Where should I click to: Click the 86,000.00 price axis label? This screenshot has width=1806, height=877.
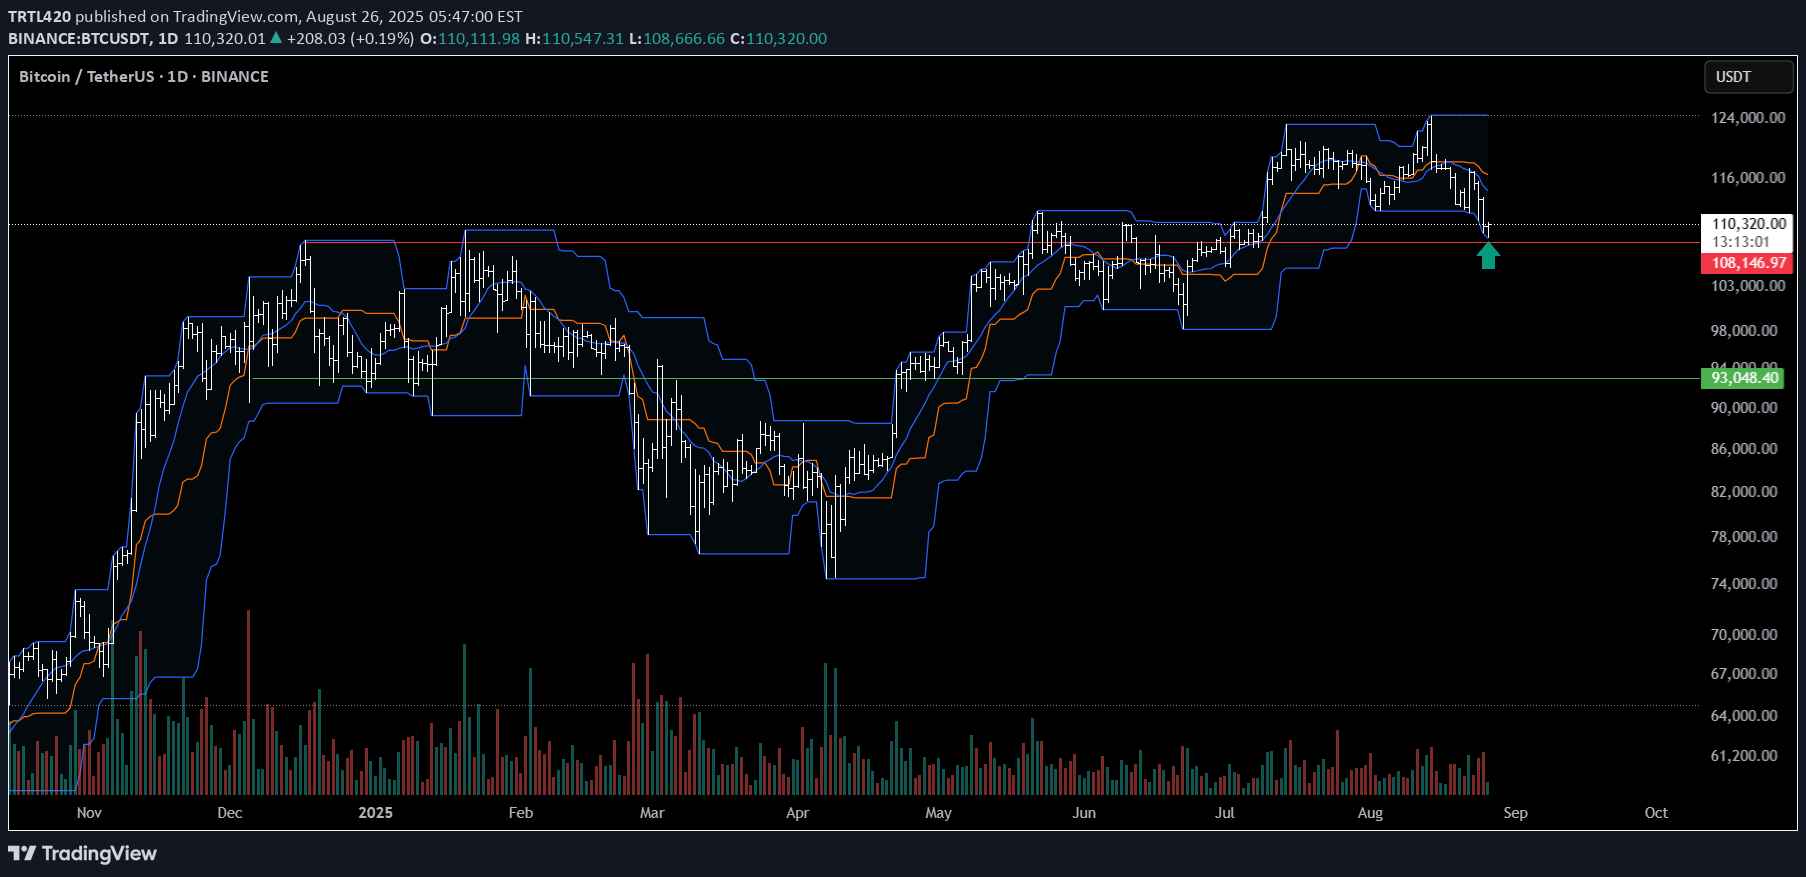pyautogui.click(x=1744, y=449)
